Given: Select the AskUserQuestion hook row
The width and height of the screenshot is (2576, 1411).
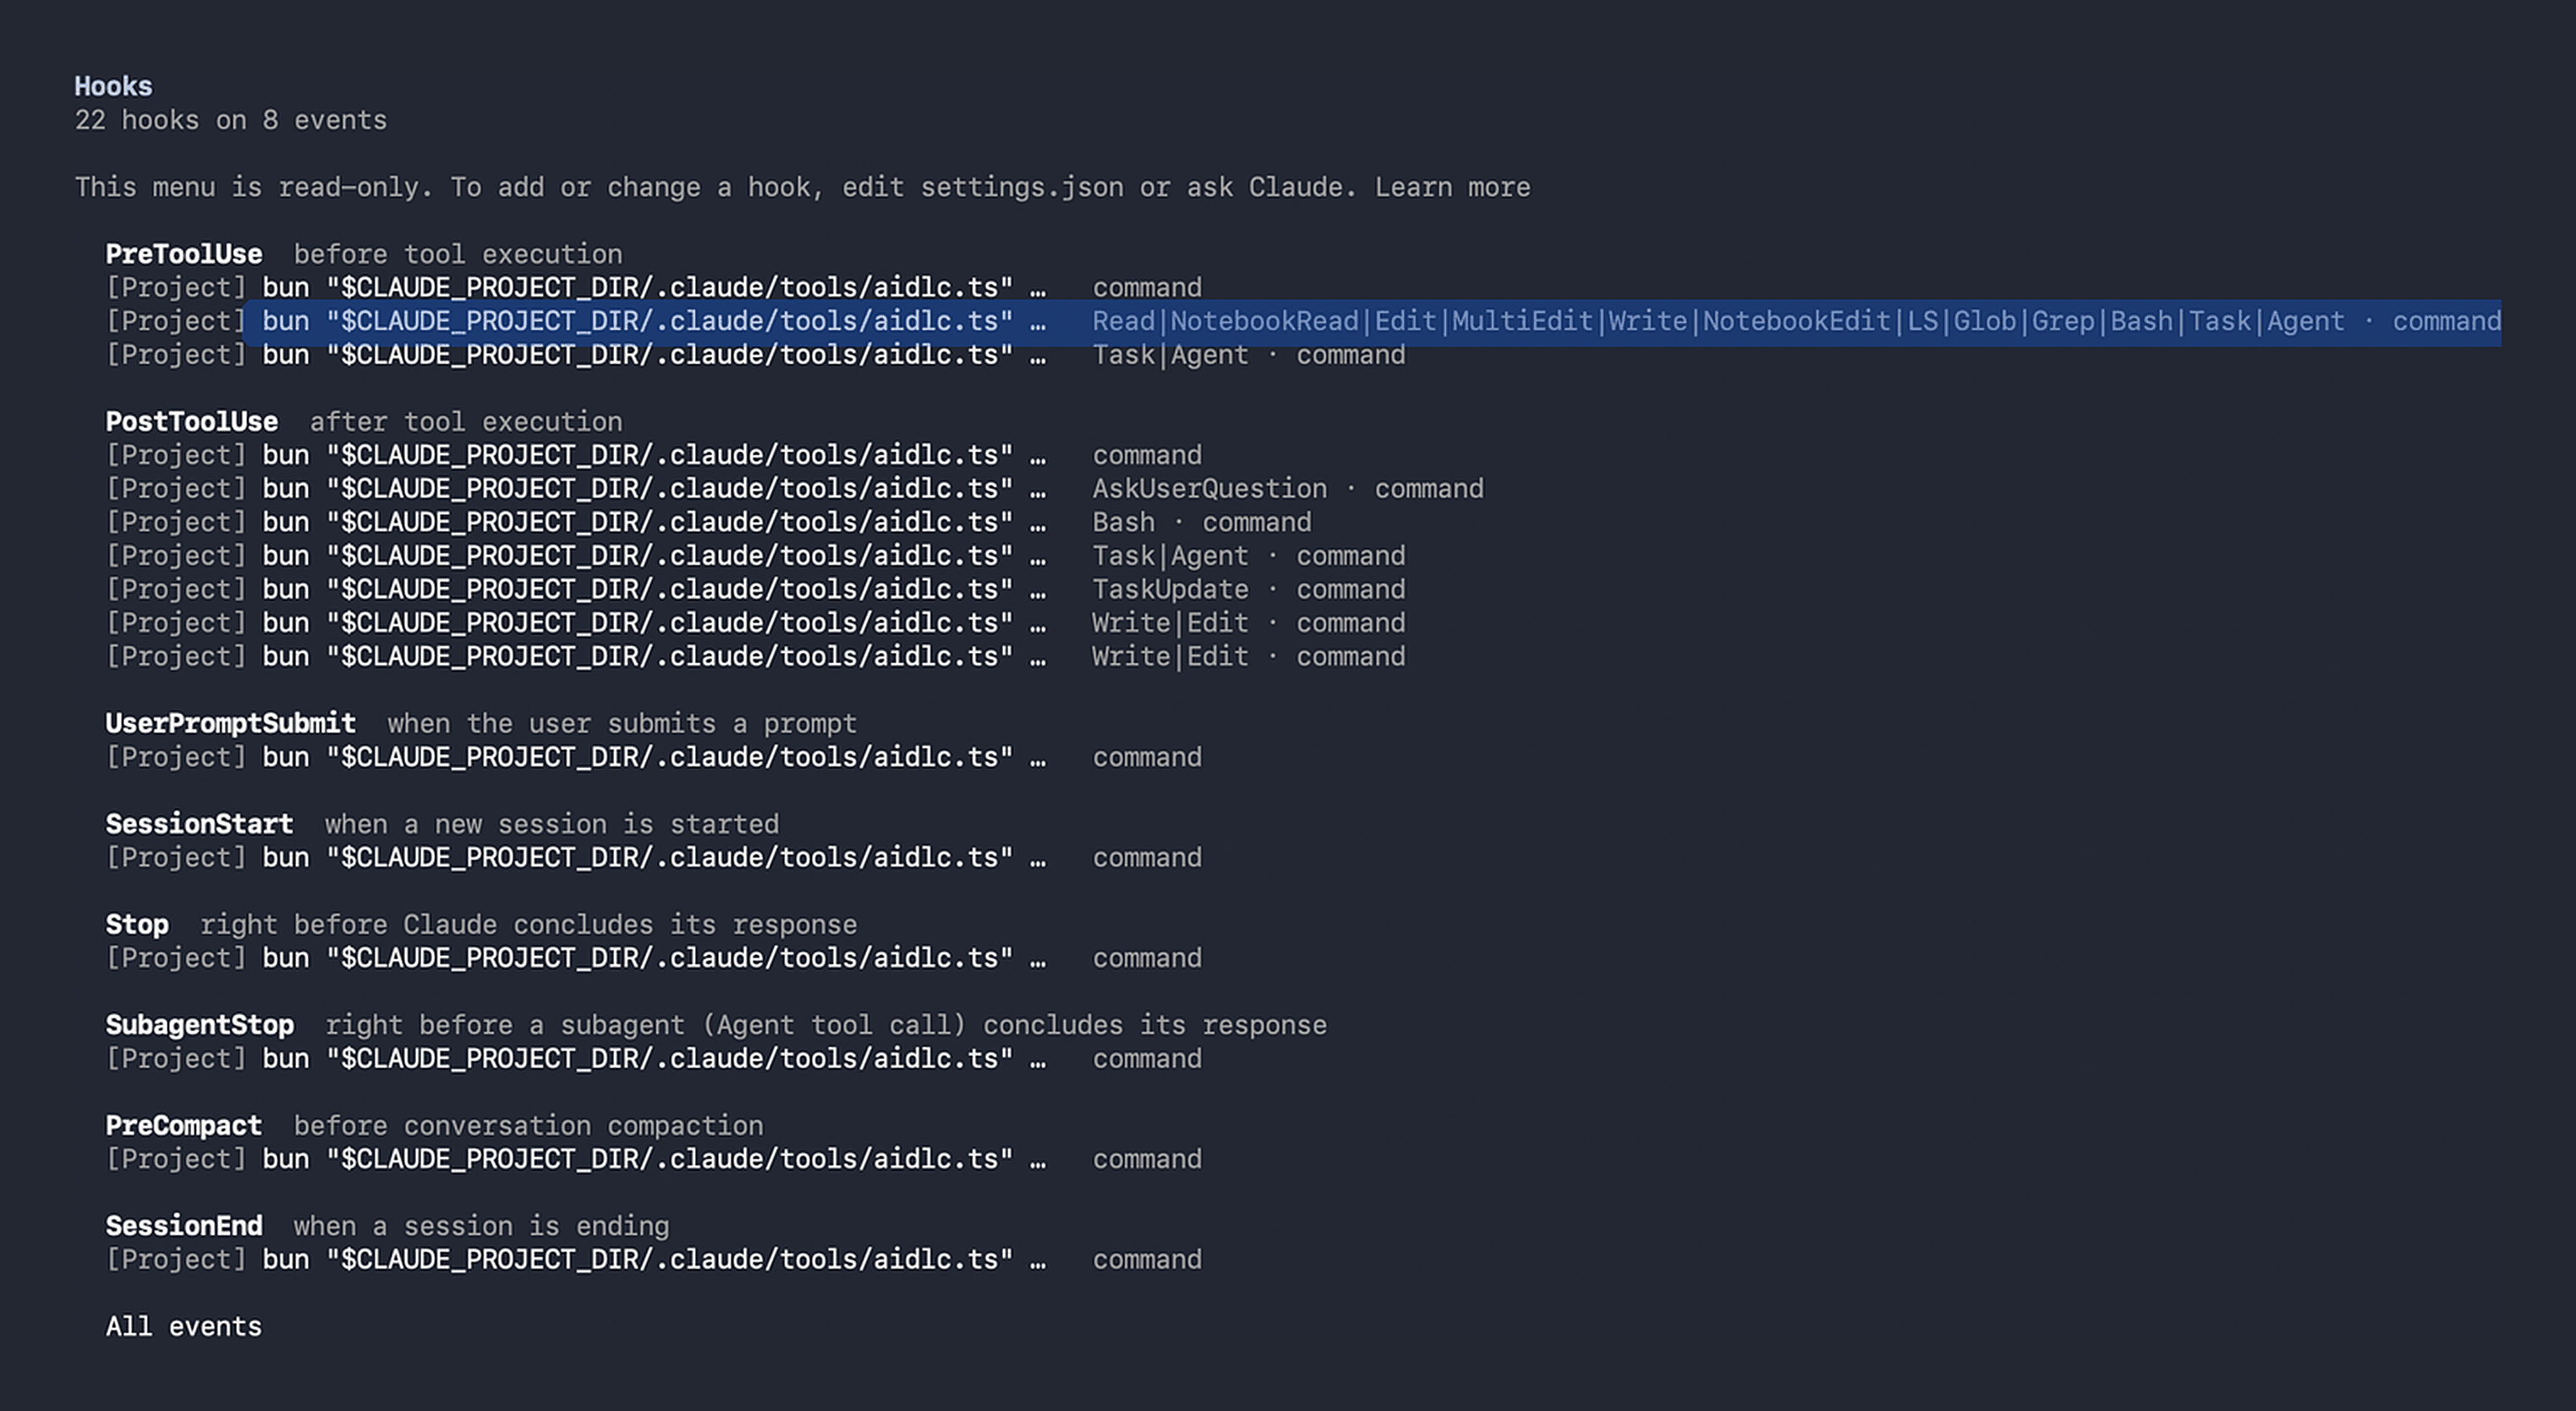Looking at the screenshot, I should [794, 489].
